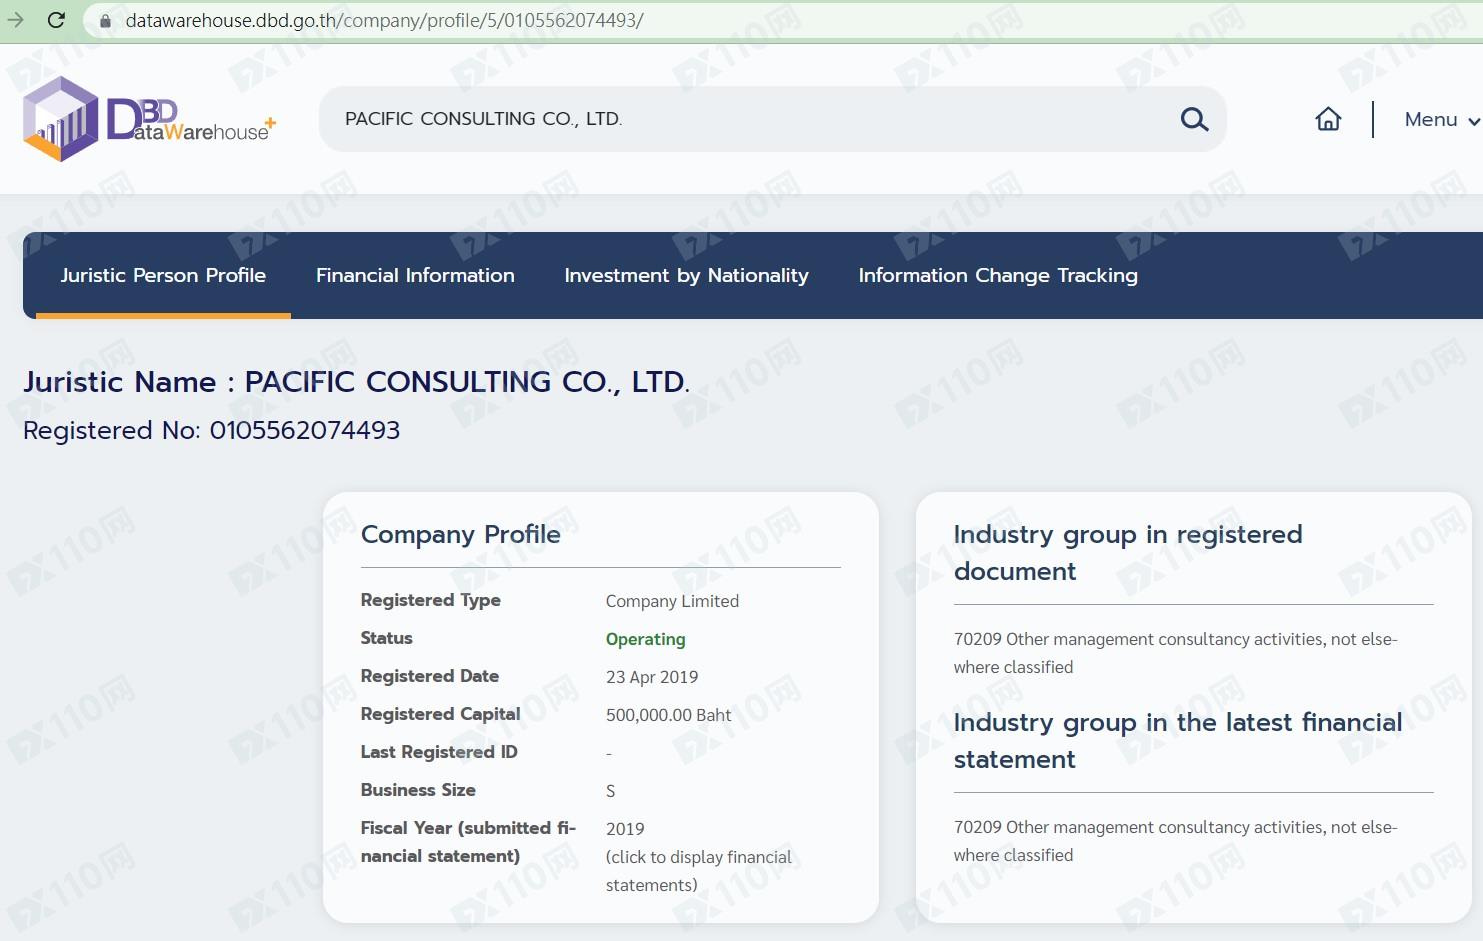Go to home via house icon
Image resolution: width=1483 pixels, height=941 pixels.
pyautogui.click(x=1328, y=119)
